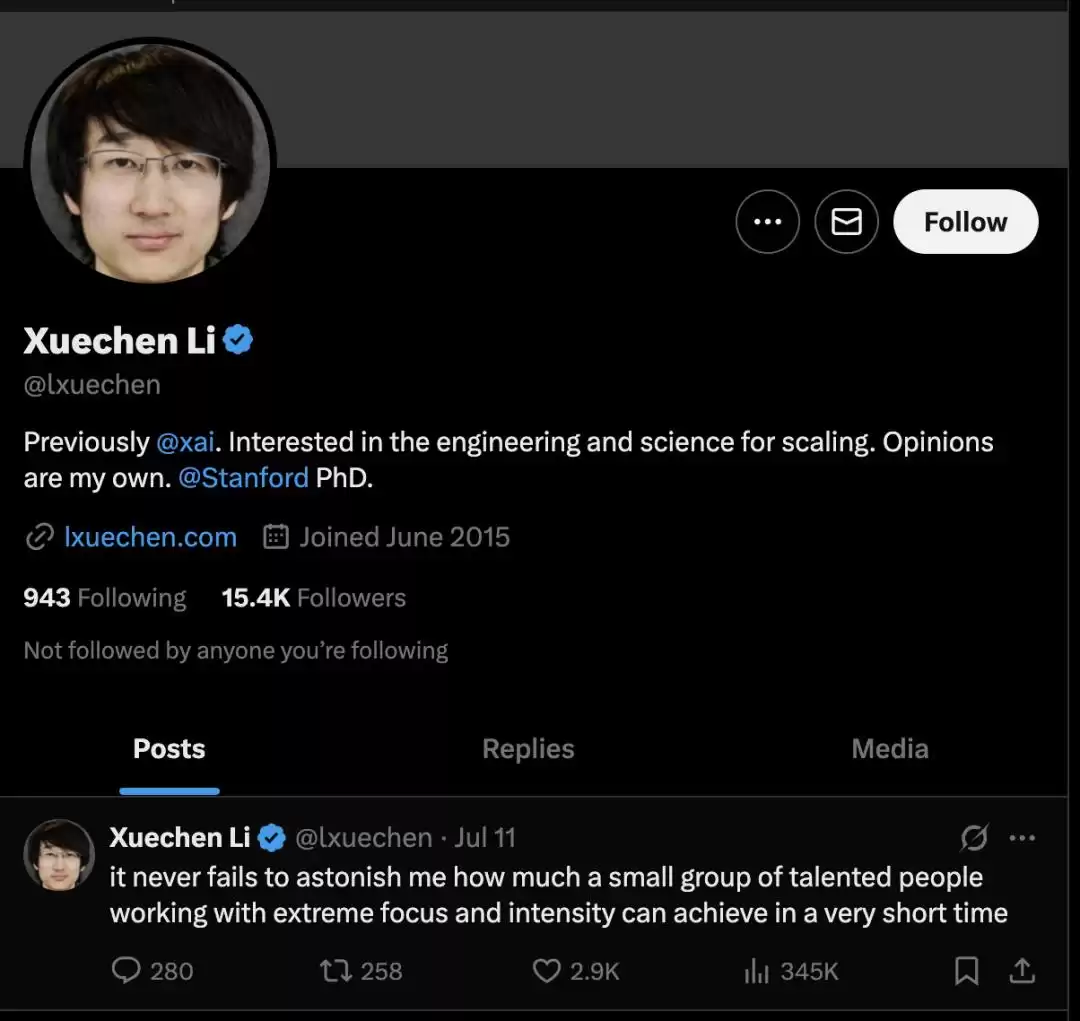The image size is (1080, 1021).
Task: View the 943 Following list
Action: pyautogui.click(x=105, y=598)
